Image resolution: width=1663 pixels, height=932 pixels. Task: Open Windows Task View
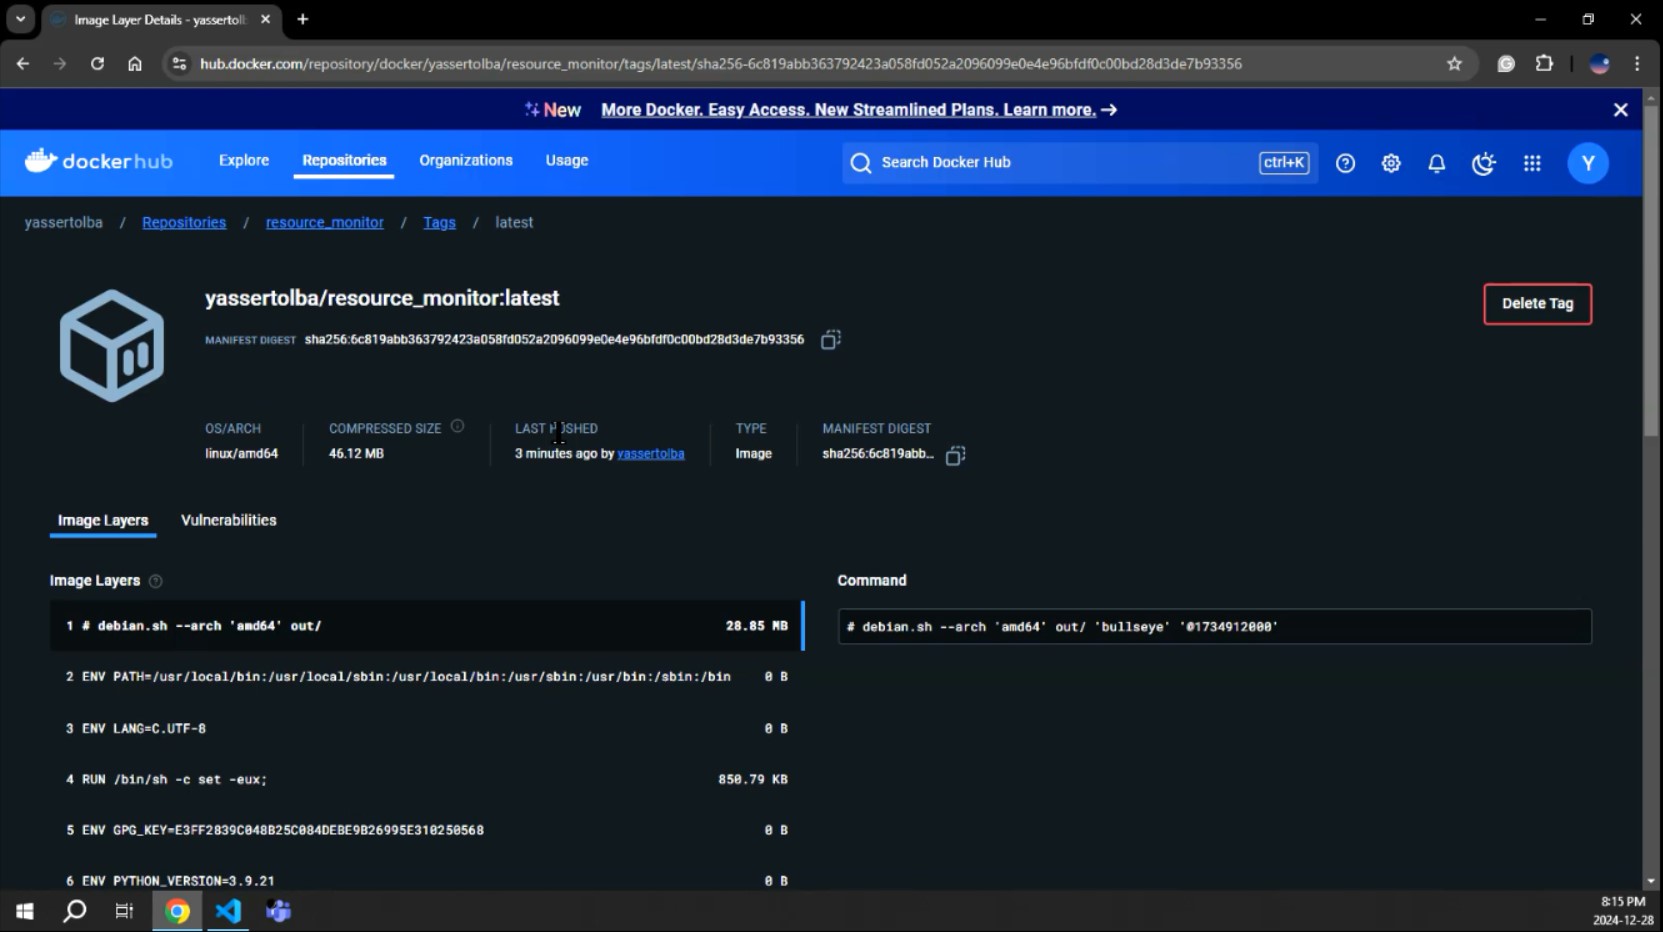click(x=124, y=911)
